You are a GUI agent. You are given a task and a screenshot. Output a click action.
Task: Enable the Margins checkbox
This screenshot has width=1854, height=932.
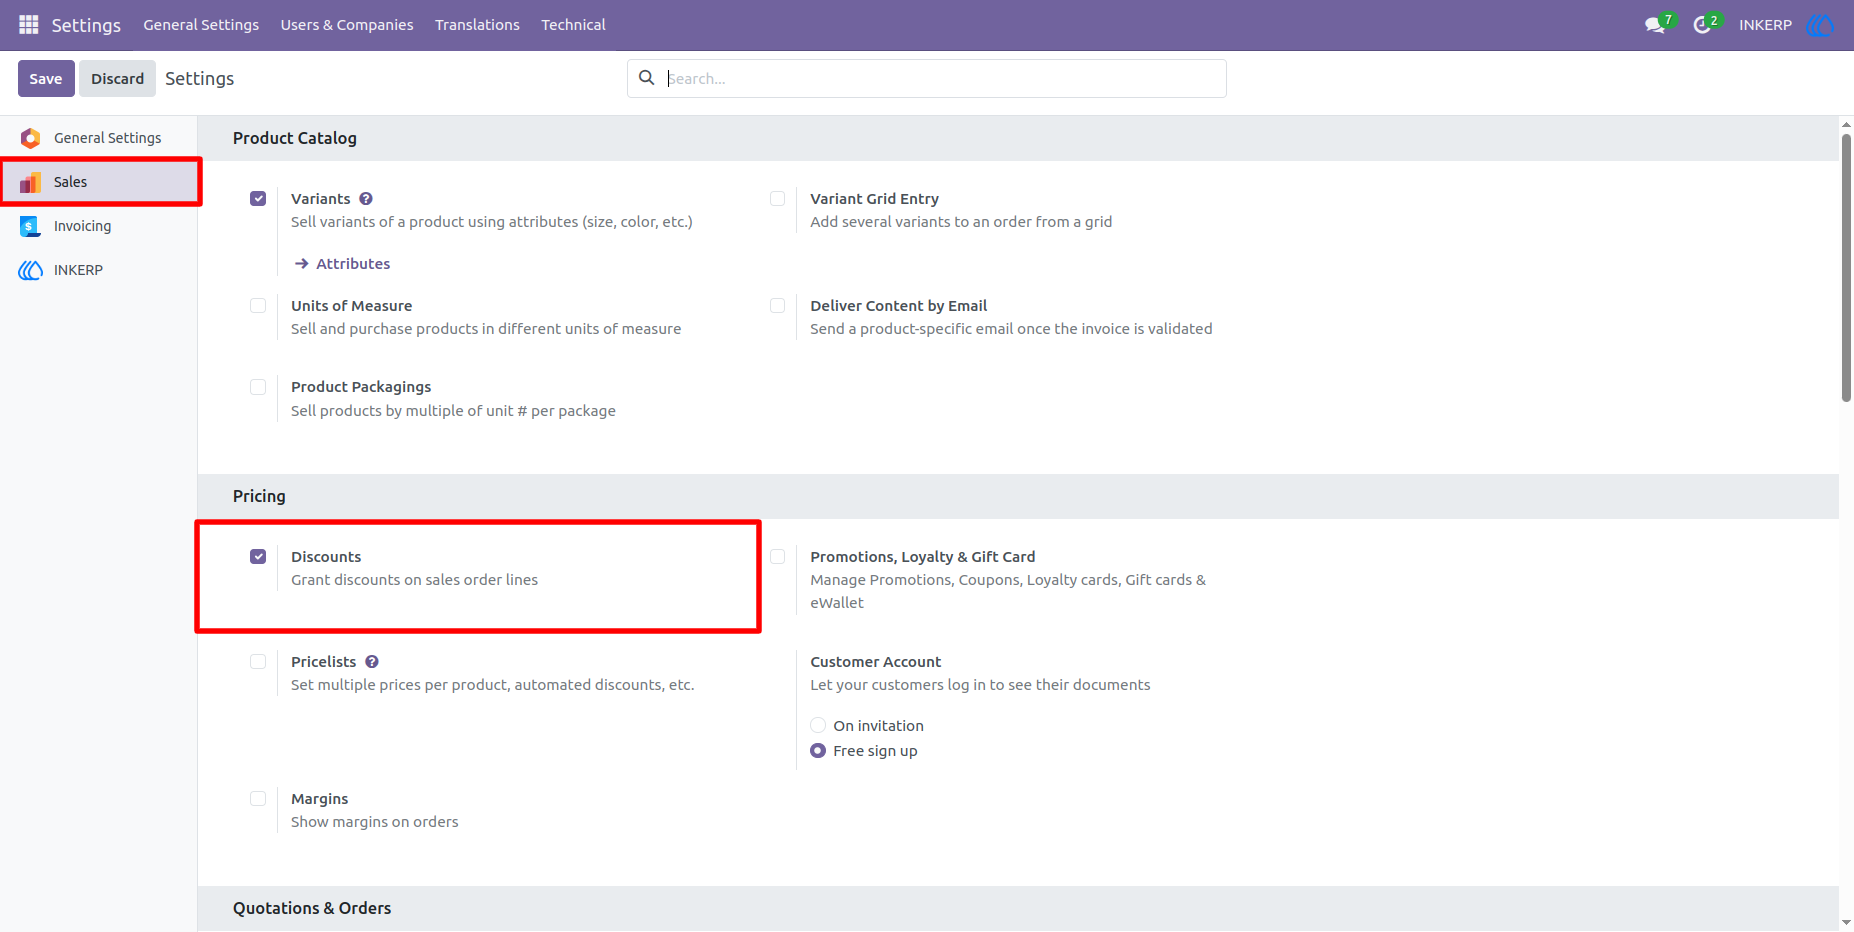(x=258, y=798)
